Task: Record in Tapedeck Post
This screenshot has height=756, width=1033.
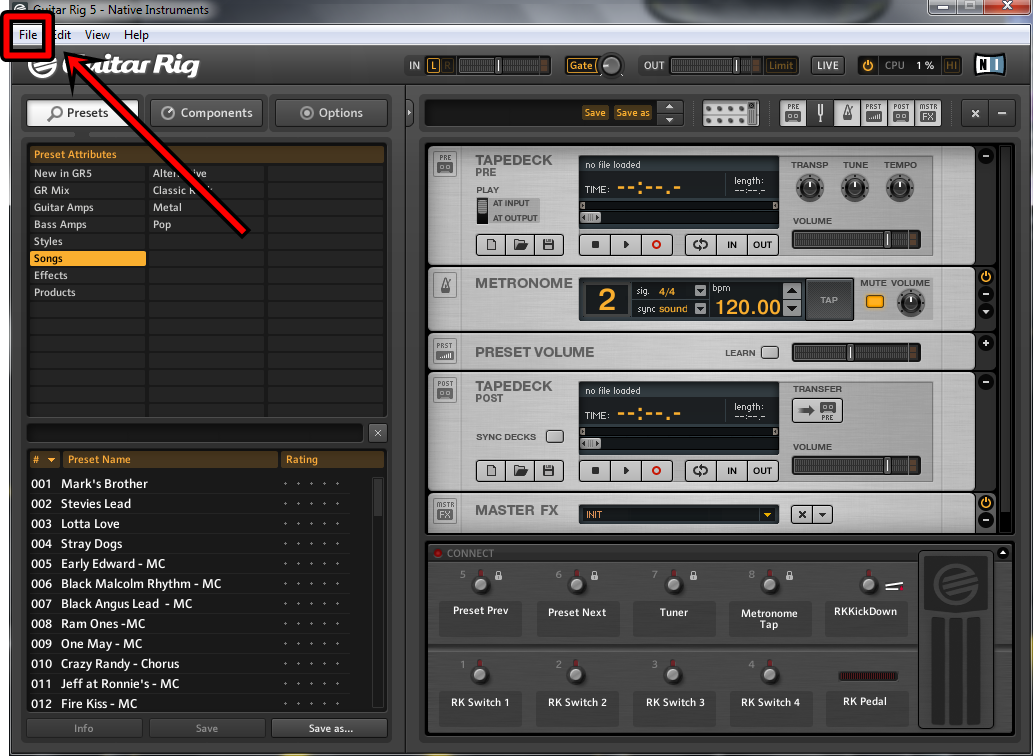Action: [x=656, y=471]
